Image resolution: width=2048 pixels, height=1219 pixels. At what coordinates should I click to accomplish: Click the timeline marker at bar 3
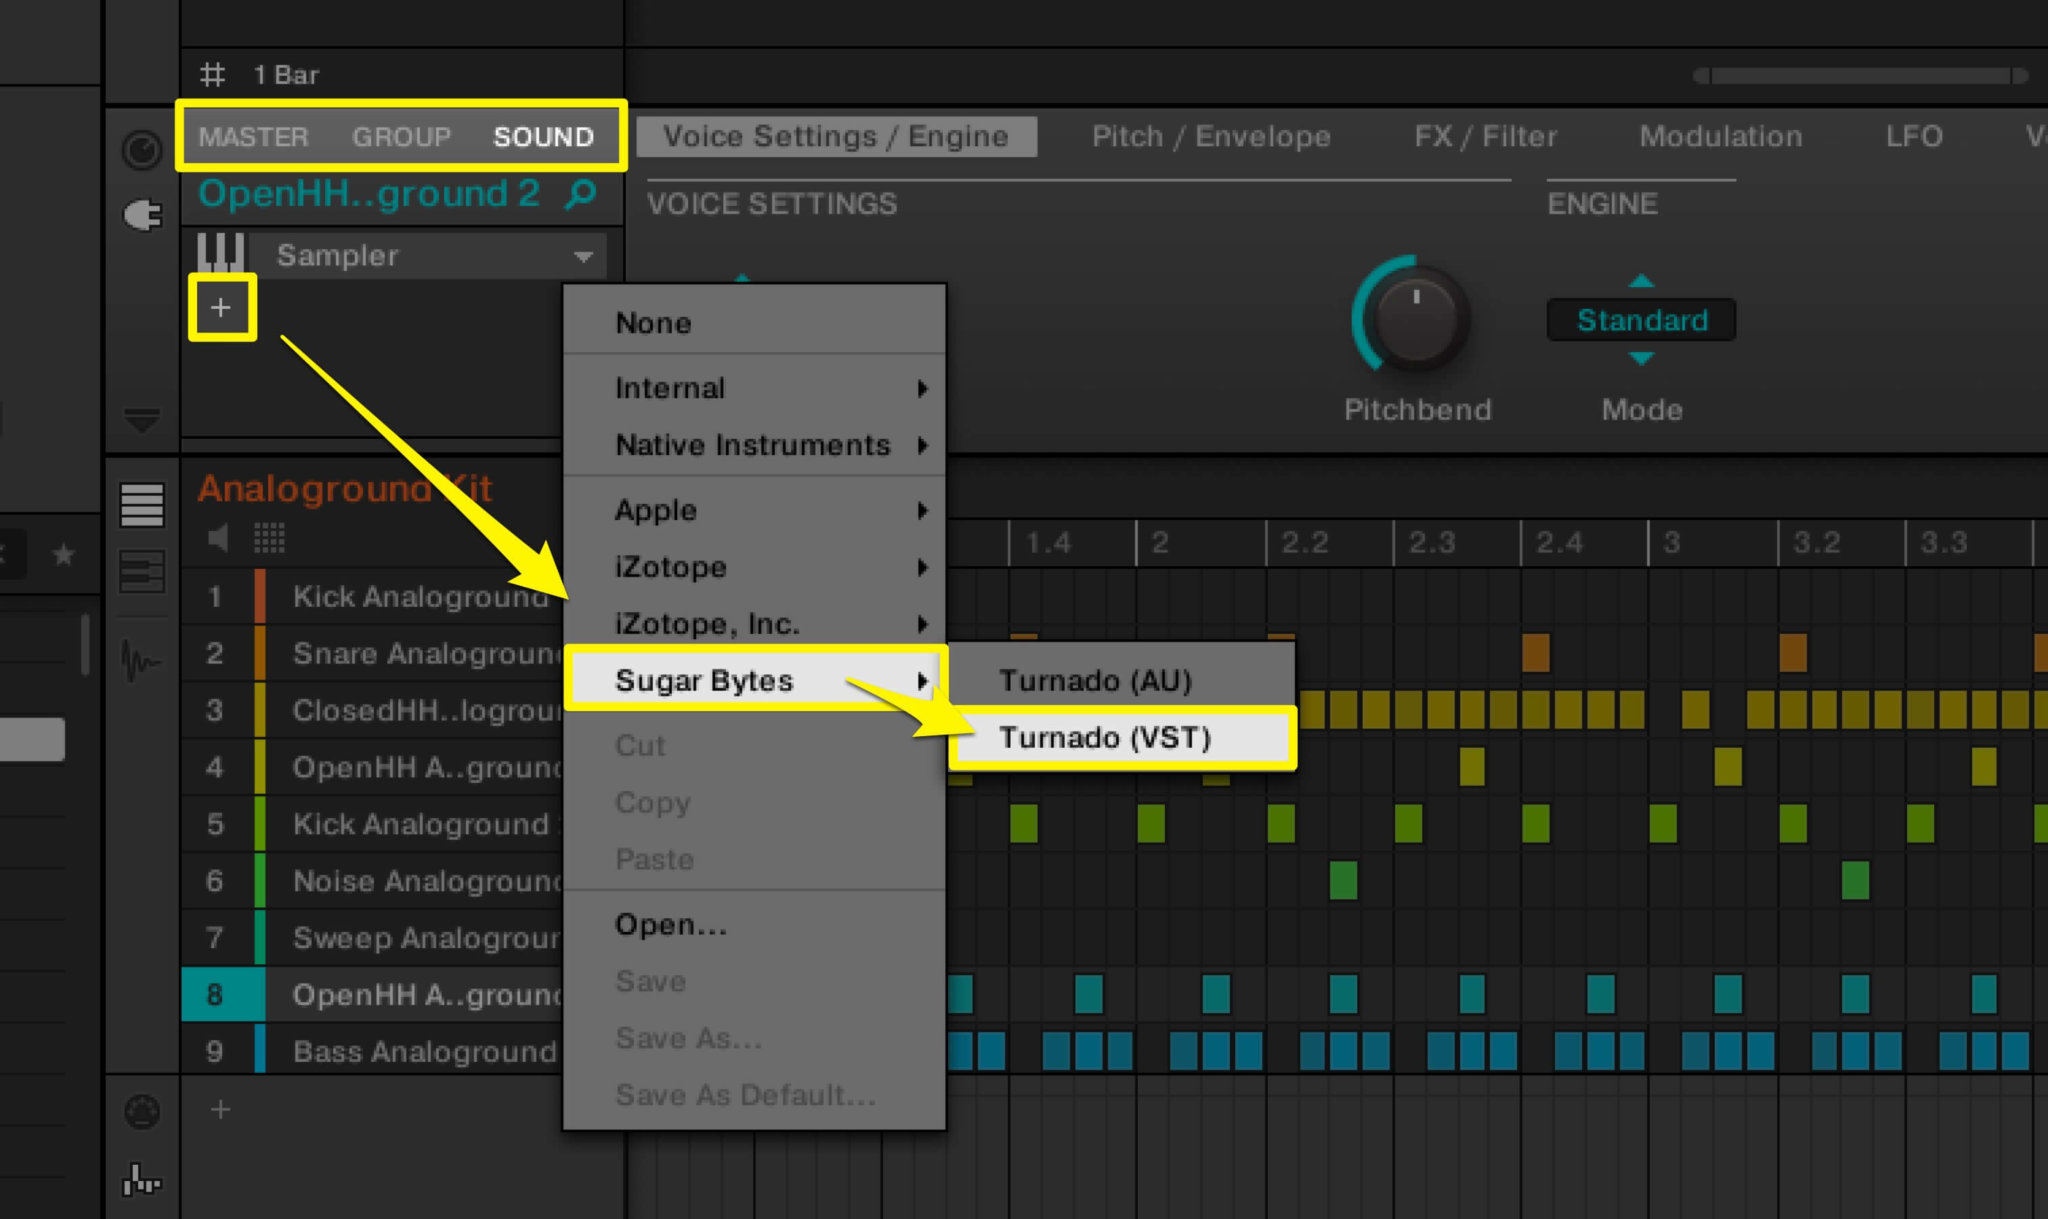[x=1671, y=543]
